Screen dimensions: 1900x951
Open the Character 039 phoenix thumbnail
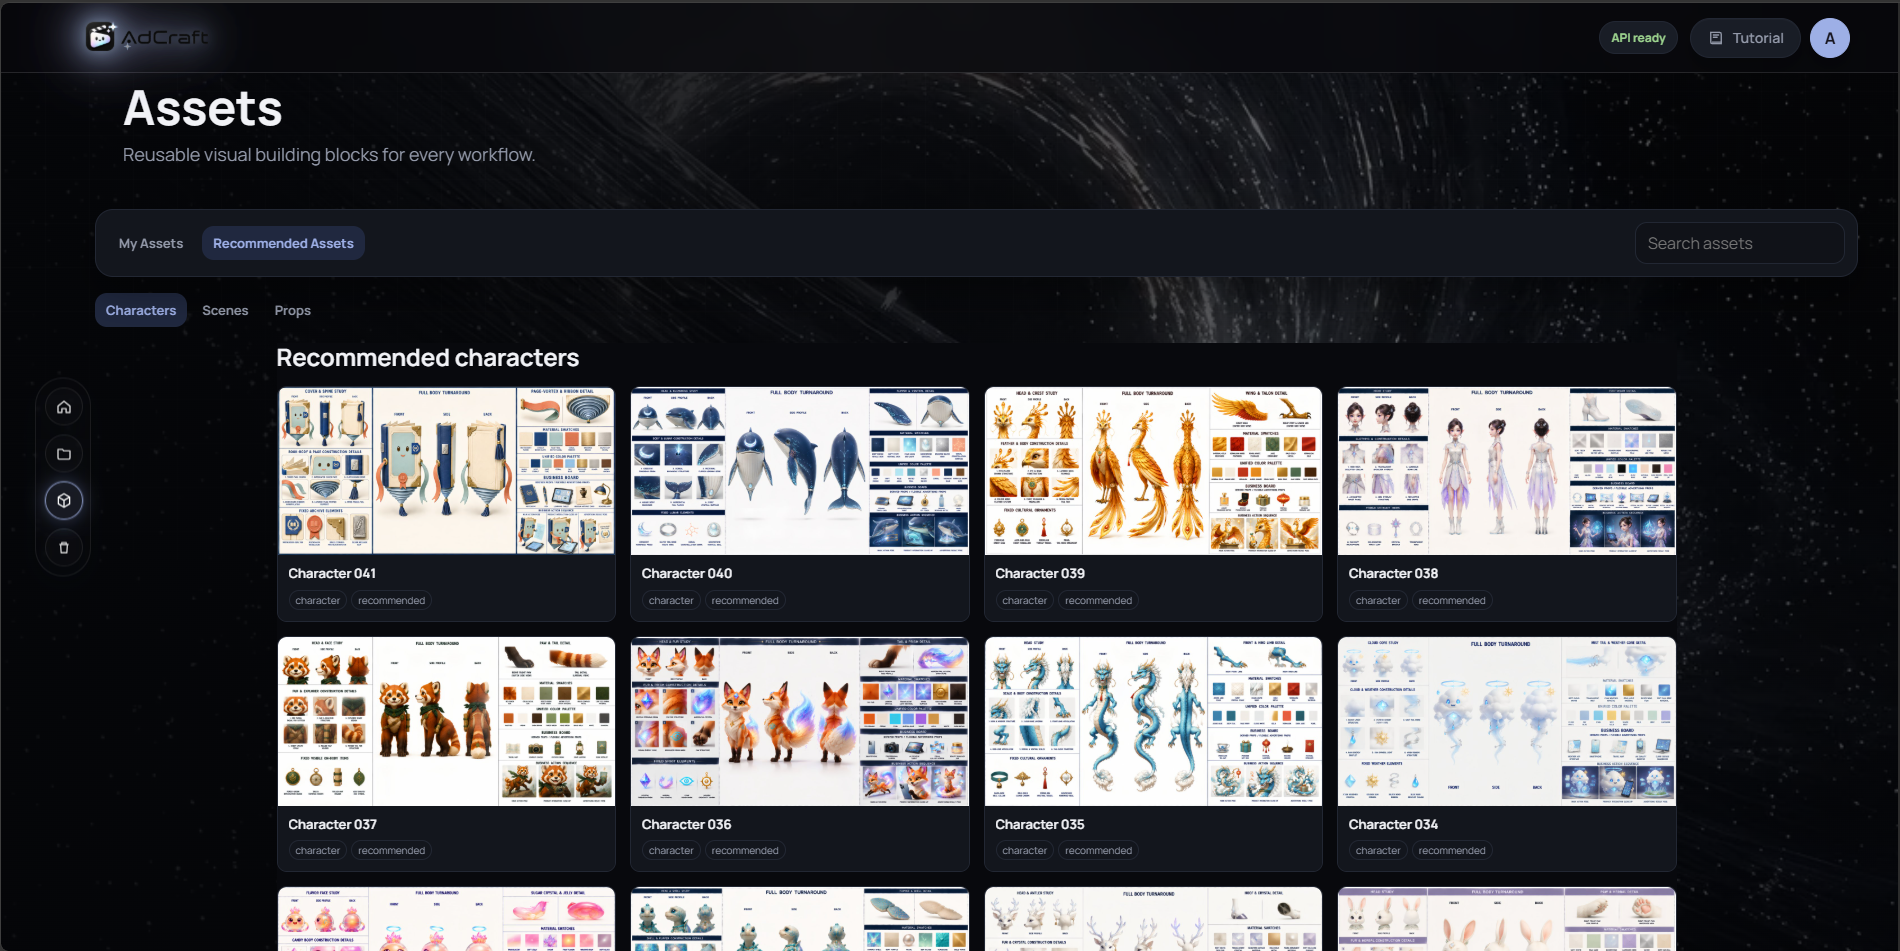click(1153, 471)
